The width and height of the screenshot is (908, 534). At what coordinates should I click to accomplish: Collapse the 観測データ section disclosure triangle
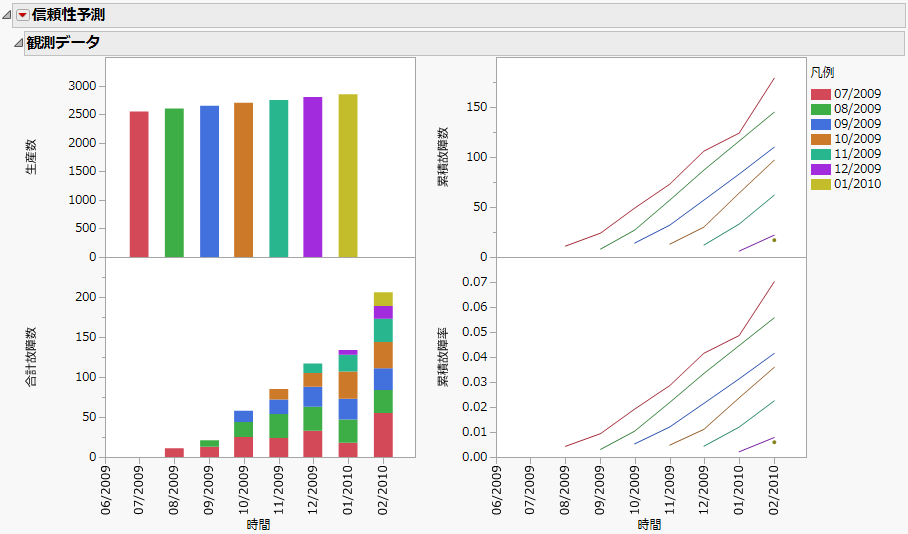point(18,43)
